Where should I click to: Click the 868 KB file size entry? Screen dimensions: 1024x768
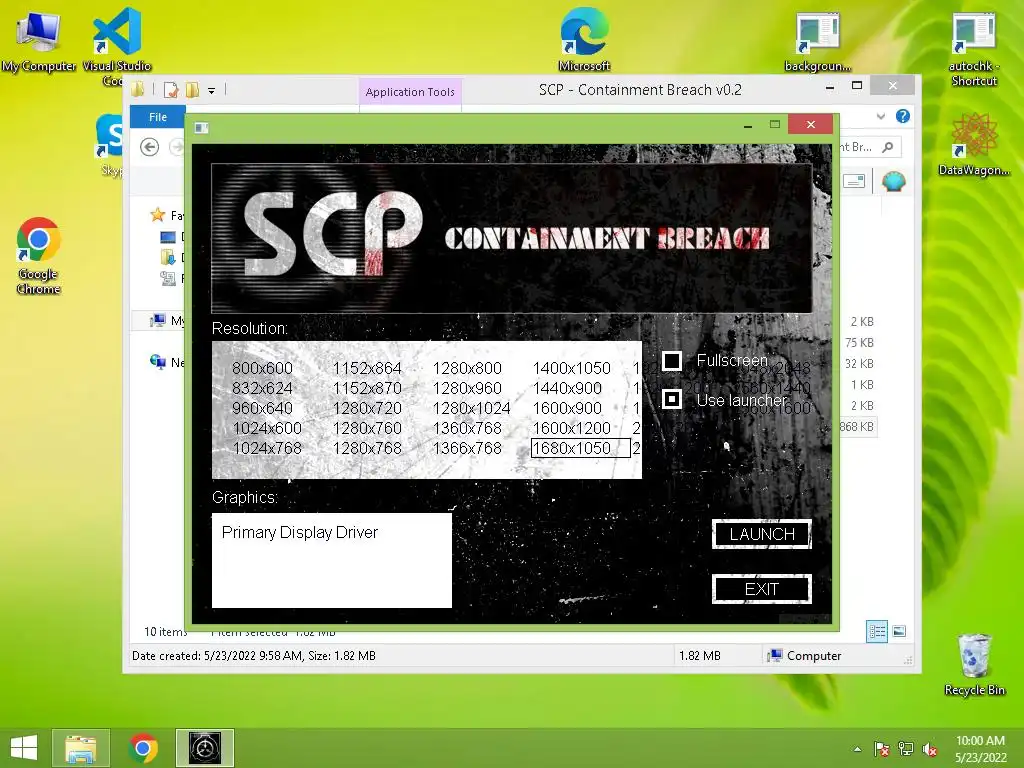(857, 426)
